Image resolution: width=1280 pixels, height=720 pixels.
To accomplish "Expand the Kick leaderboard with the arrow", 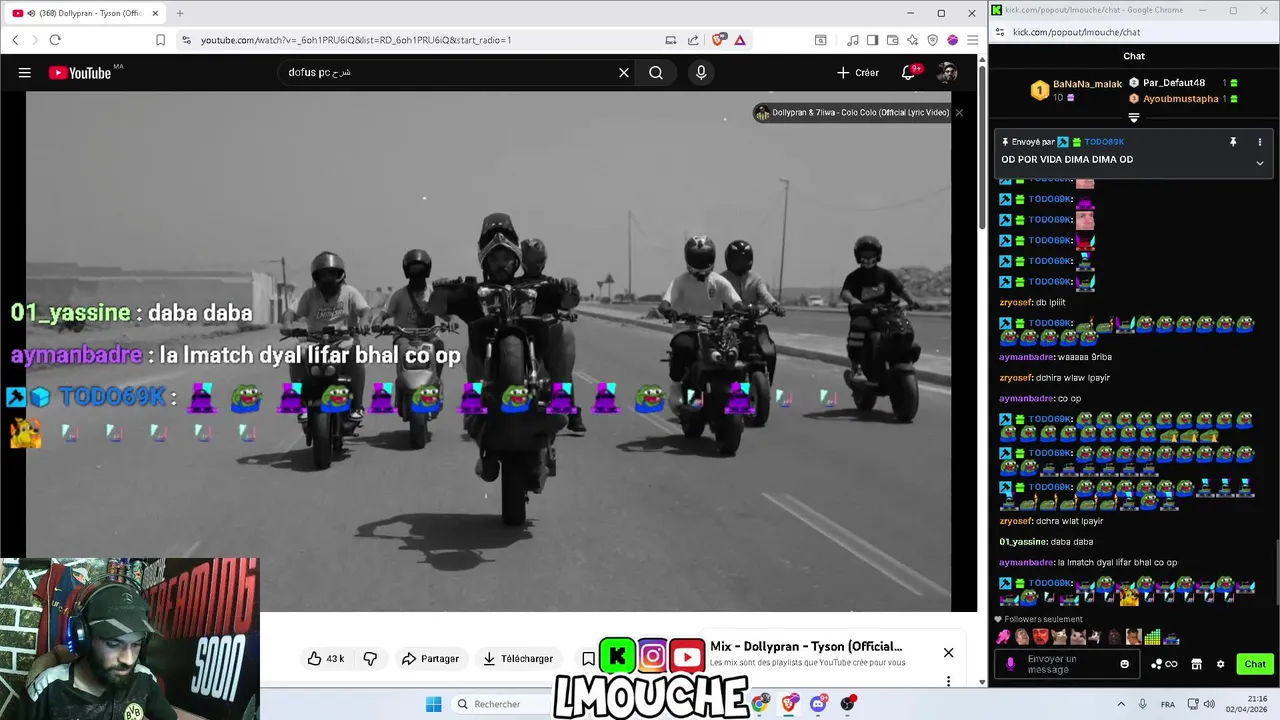I will coord(1134,118).
